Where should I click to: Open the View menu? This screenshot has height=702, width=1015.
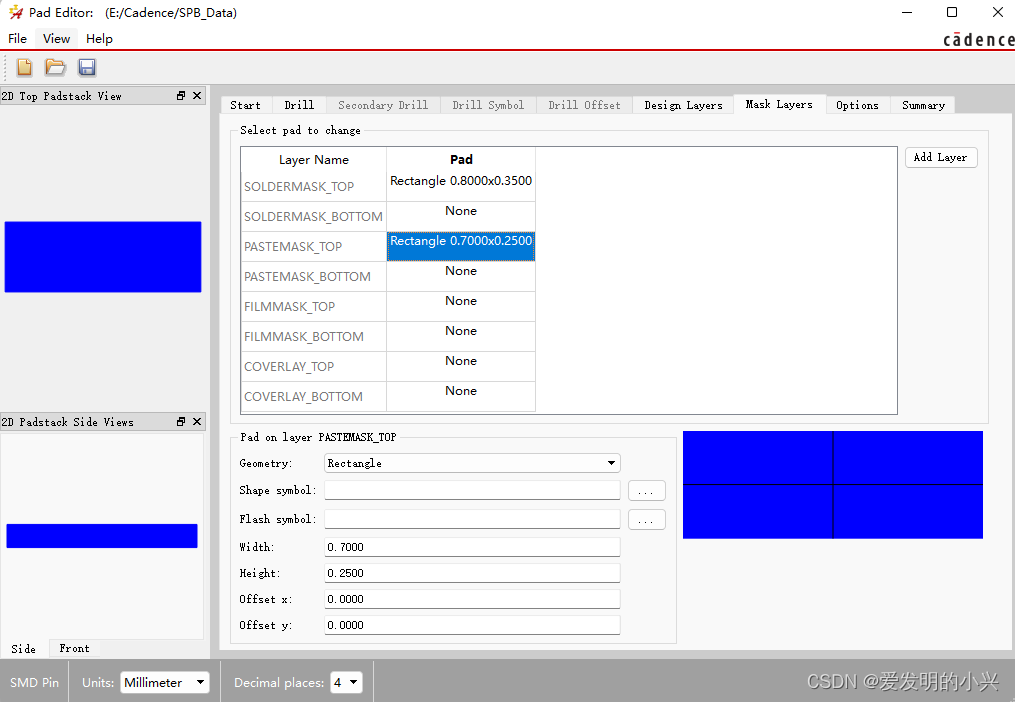pyautogui.click(x=56, y=39)
